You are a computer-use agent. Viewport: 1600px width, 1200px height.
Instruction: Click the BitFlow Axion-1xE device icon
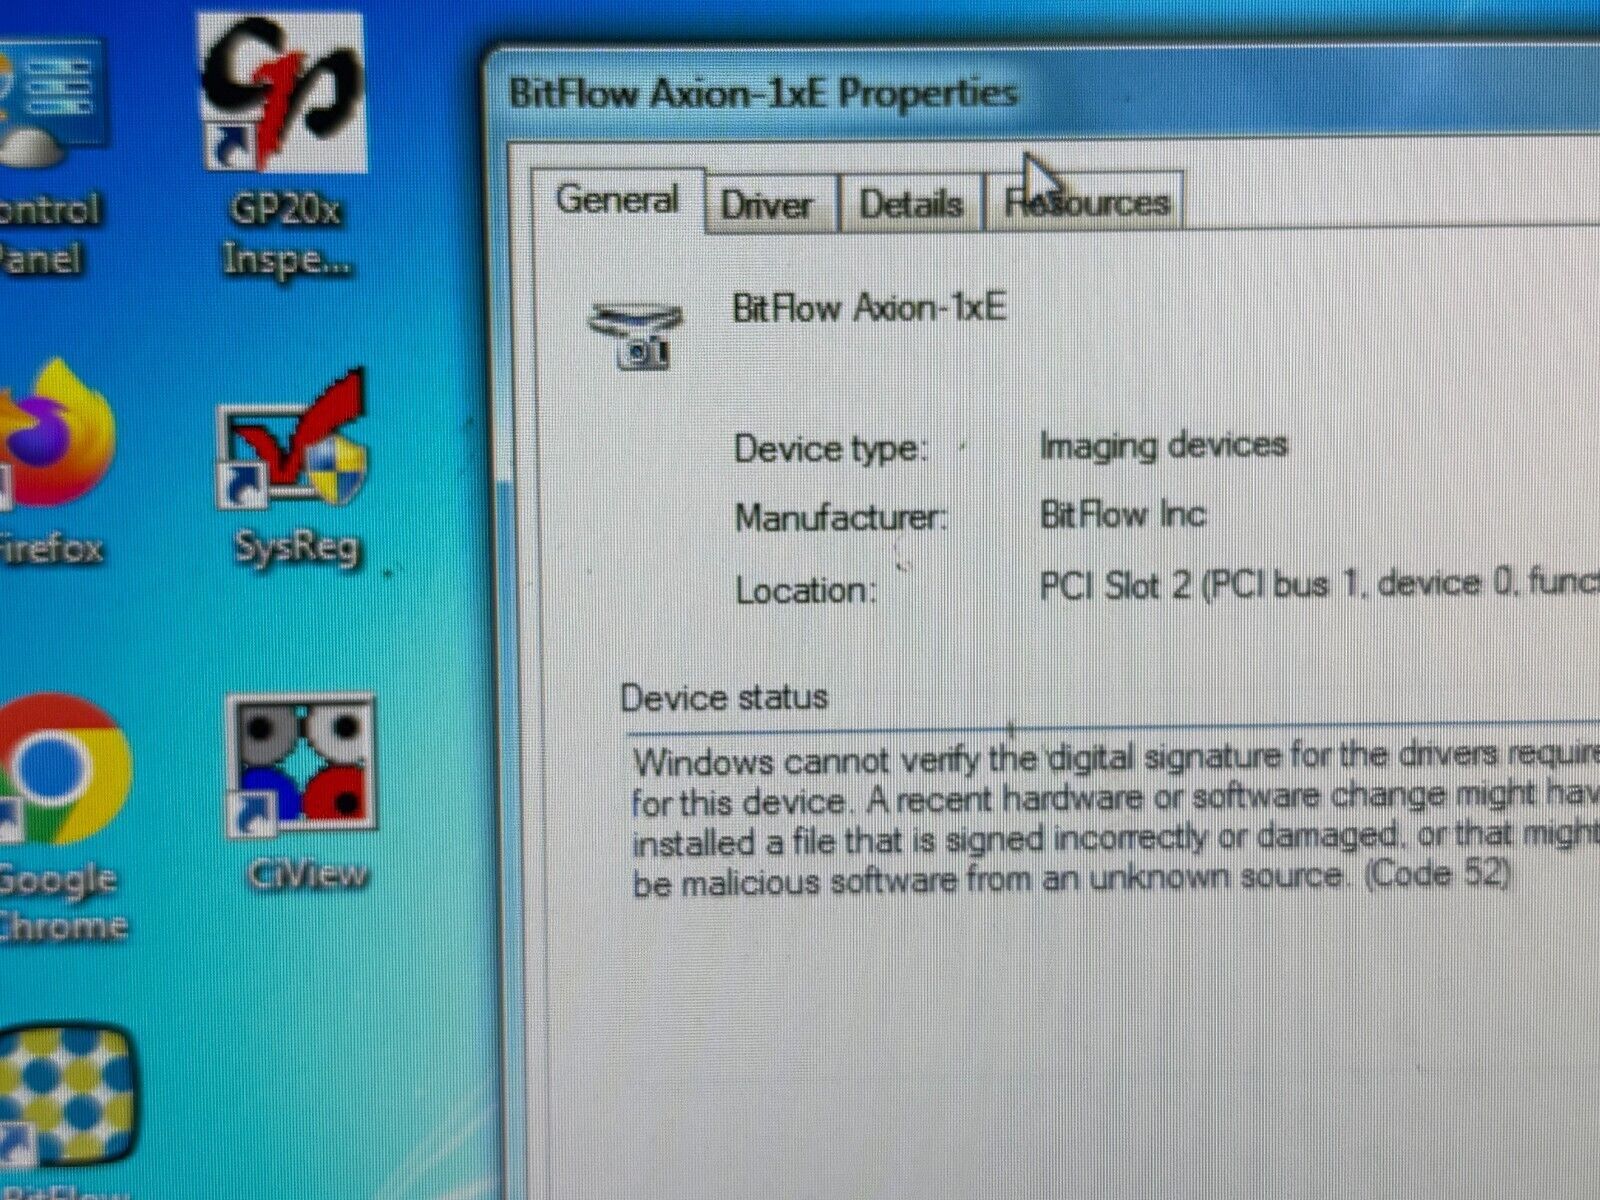[636, 336]
